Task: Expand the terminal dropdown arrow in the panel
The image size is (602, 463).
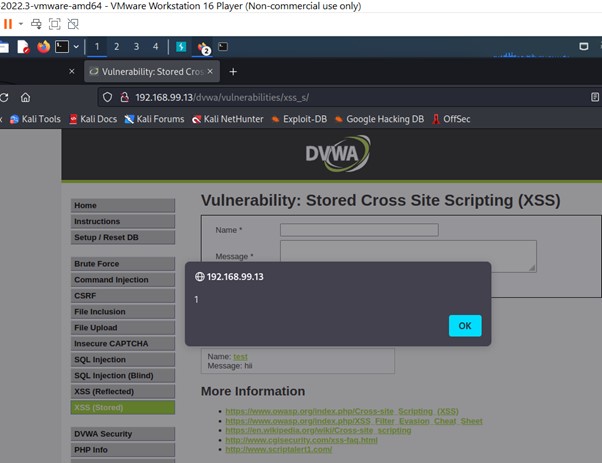Action: coord(76,47)
